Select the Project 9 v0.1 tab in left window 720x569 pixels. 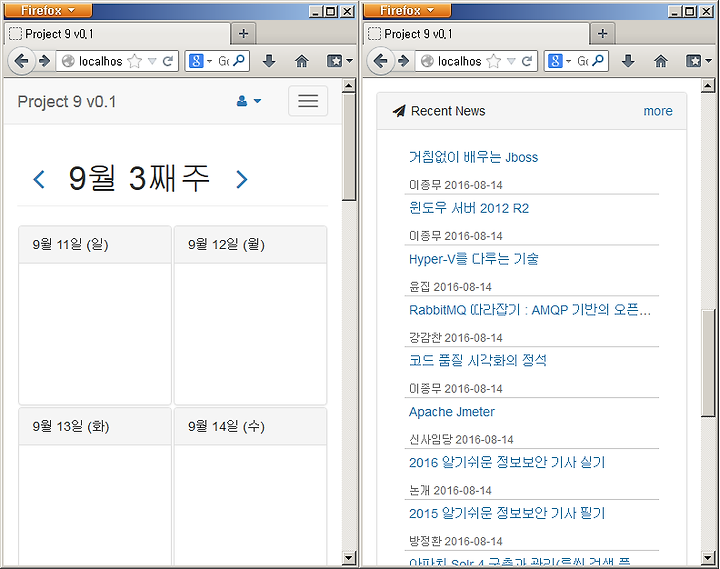117,34
